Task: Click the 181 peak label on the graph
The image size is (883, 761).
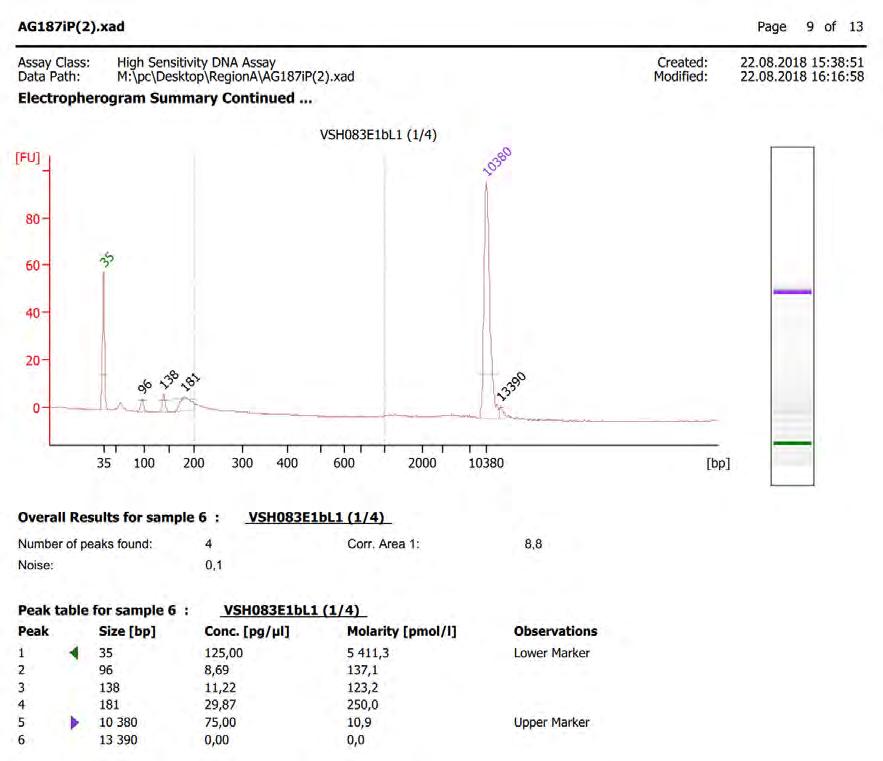Action: point(190,382)
